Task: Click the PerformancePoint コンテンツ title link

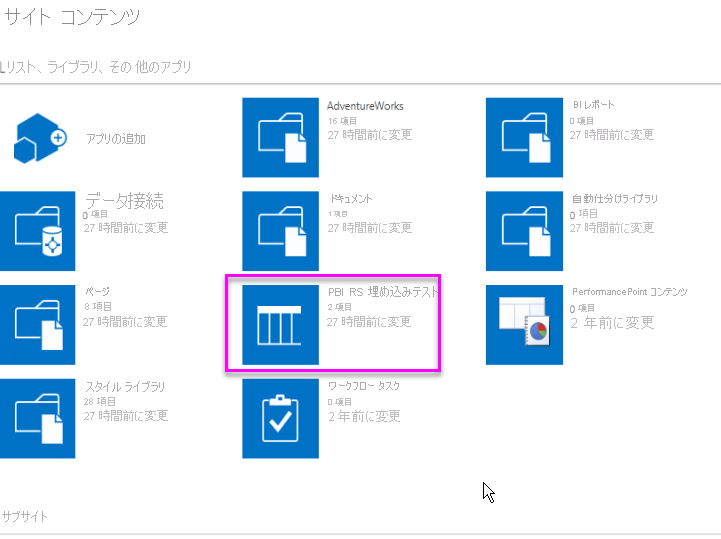Action: (x=629, y=292)
